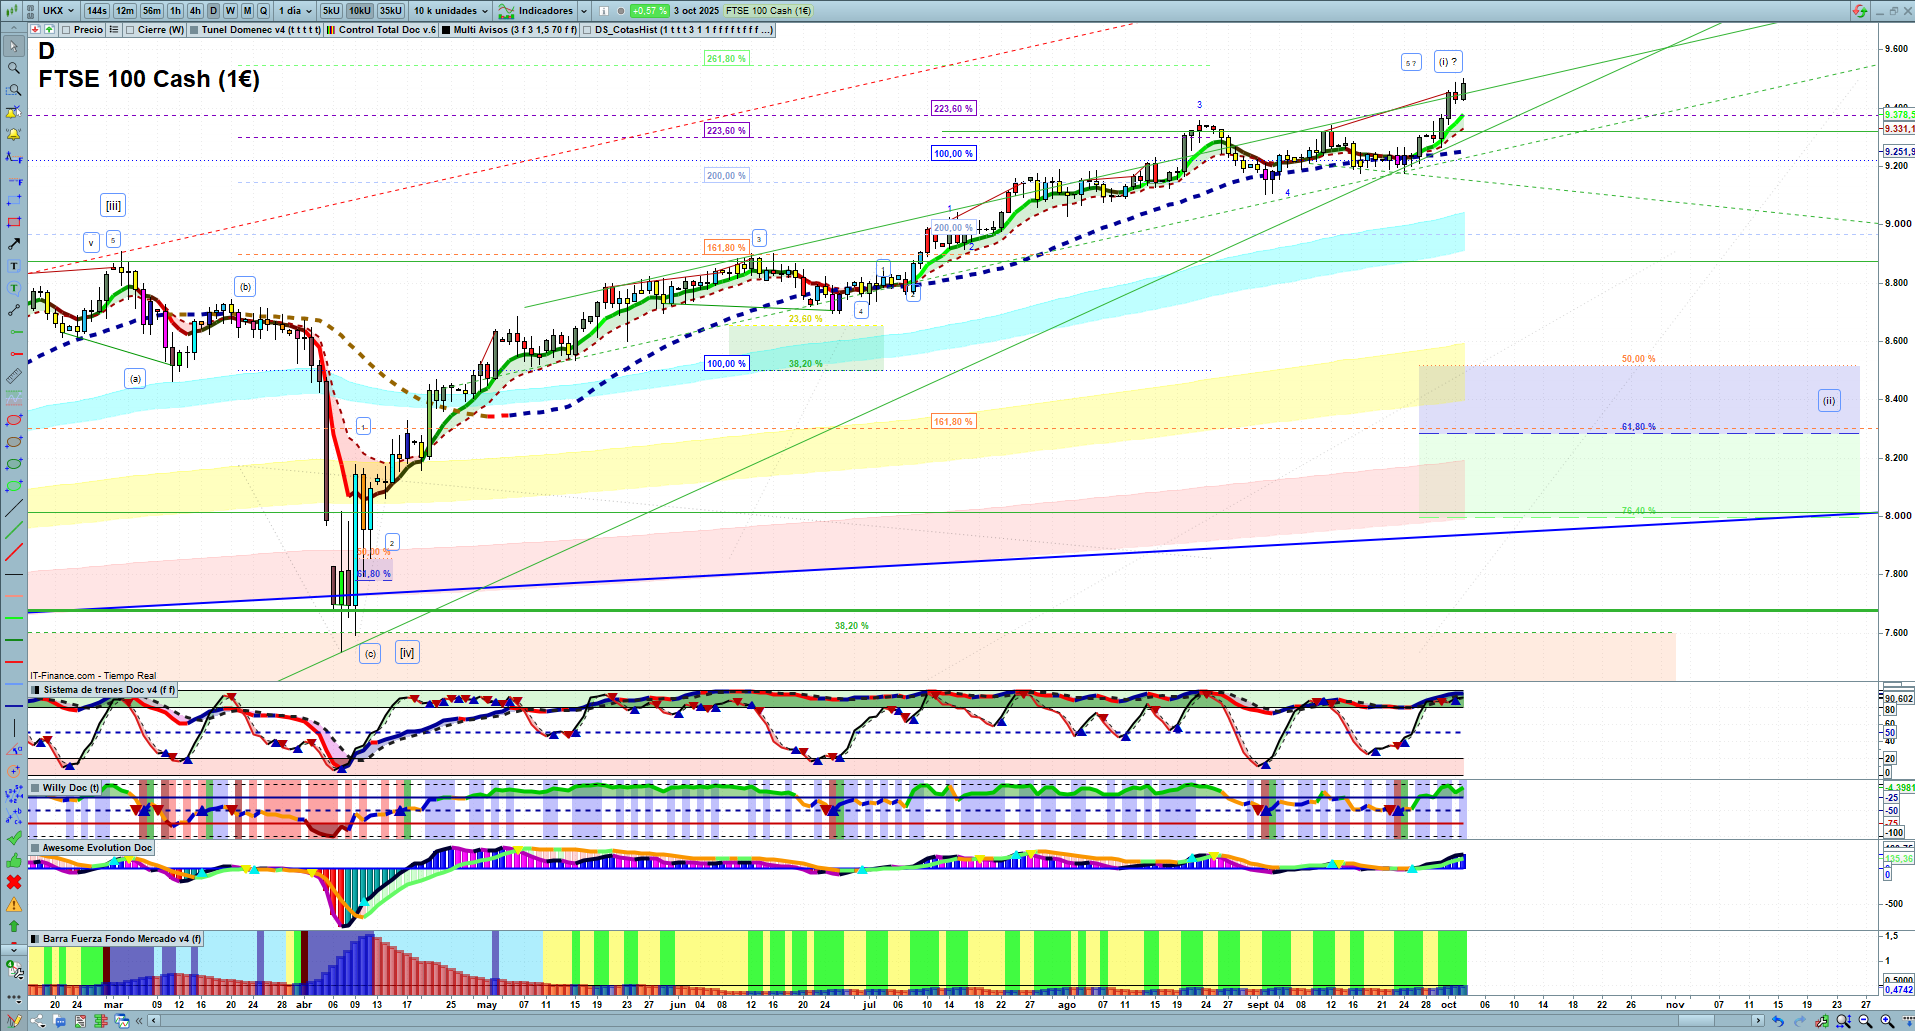Click the horizontal time scrollbar
Viewport: 1915px width, 1031px height.
(955, 1021)
